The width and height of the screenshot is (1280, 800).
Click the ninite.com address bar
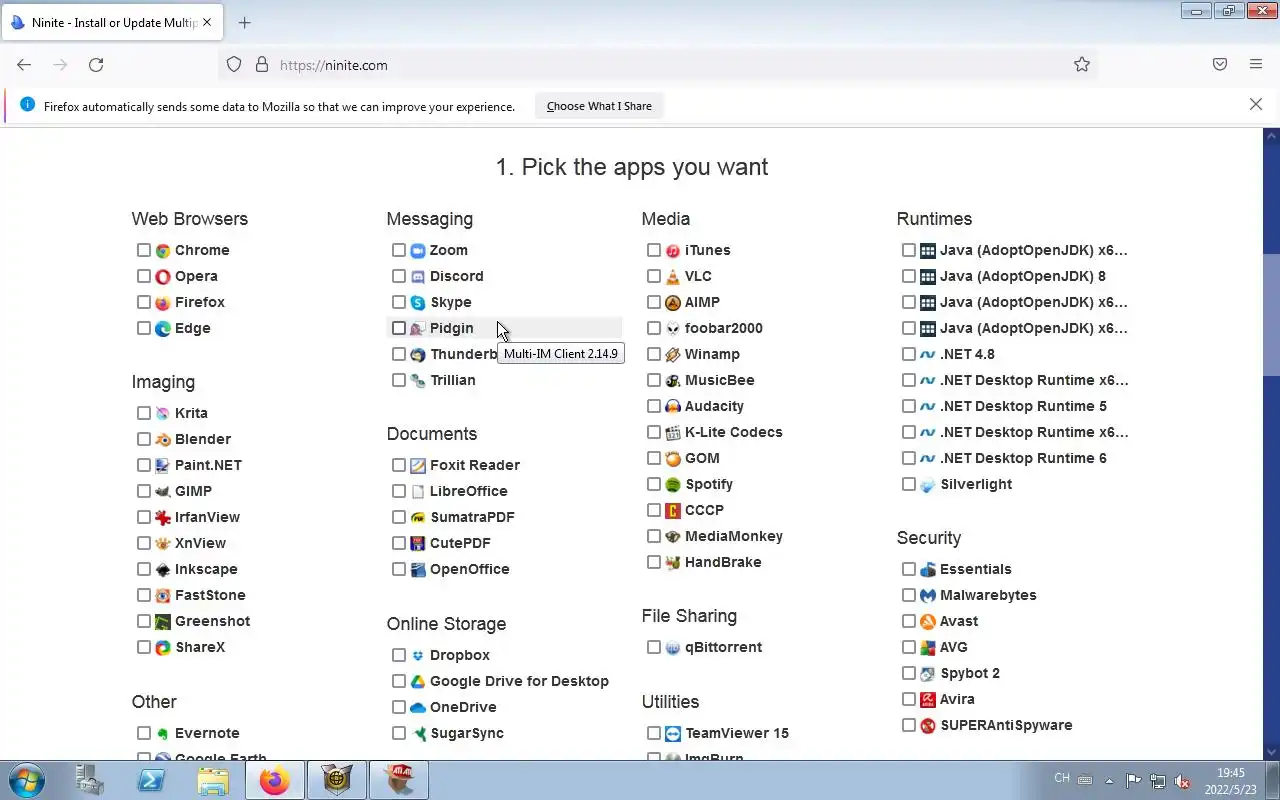(657, 65)
